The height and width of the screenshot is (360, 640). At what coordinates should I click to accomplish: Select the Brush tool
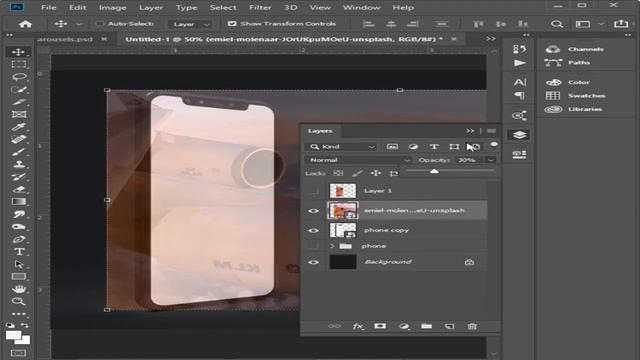(18, 152)
